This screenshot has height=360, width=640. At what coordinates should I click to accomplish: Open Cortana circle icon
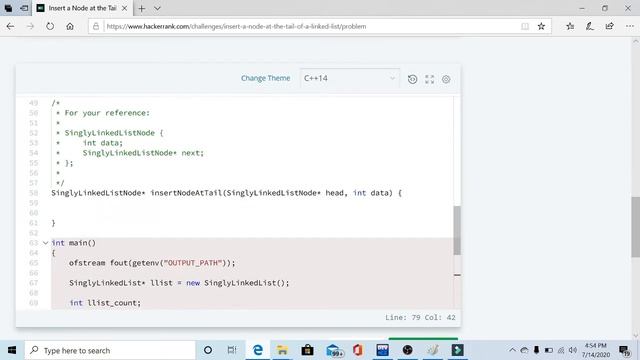tap(208, 350)
